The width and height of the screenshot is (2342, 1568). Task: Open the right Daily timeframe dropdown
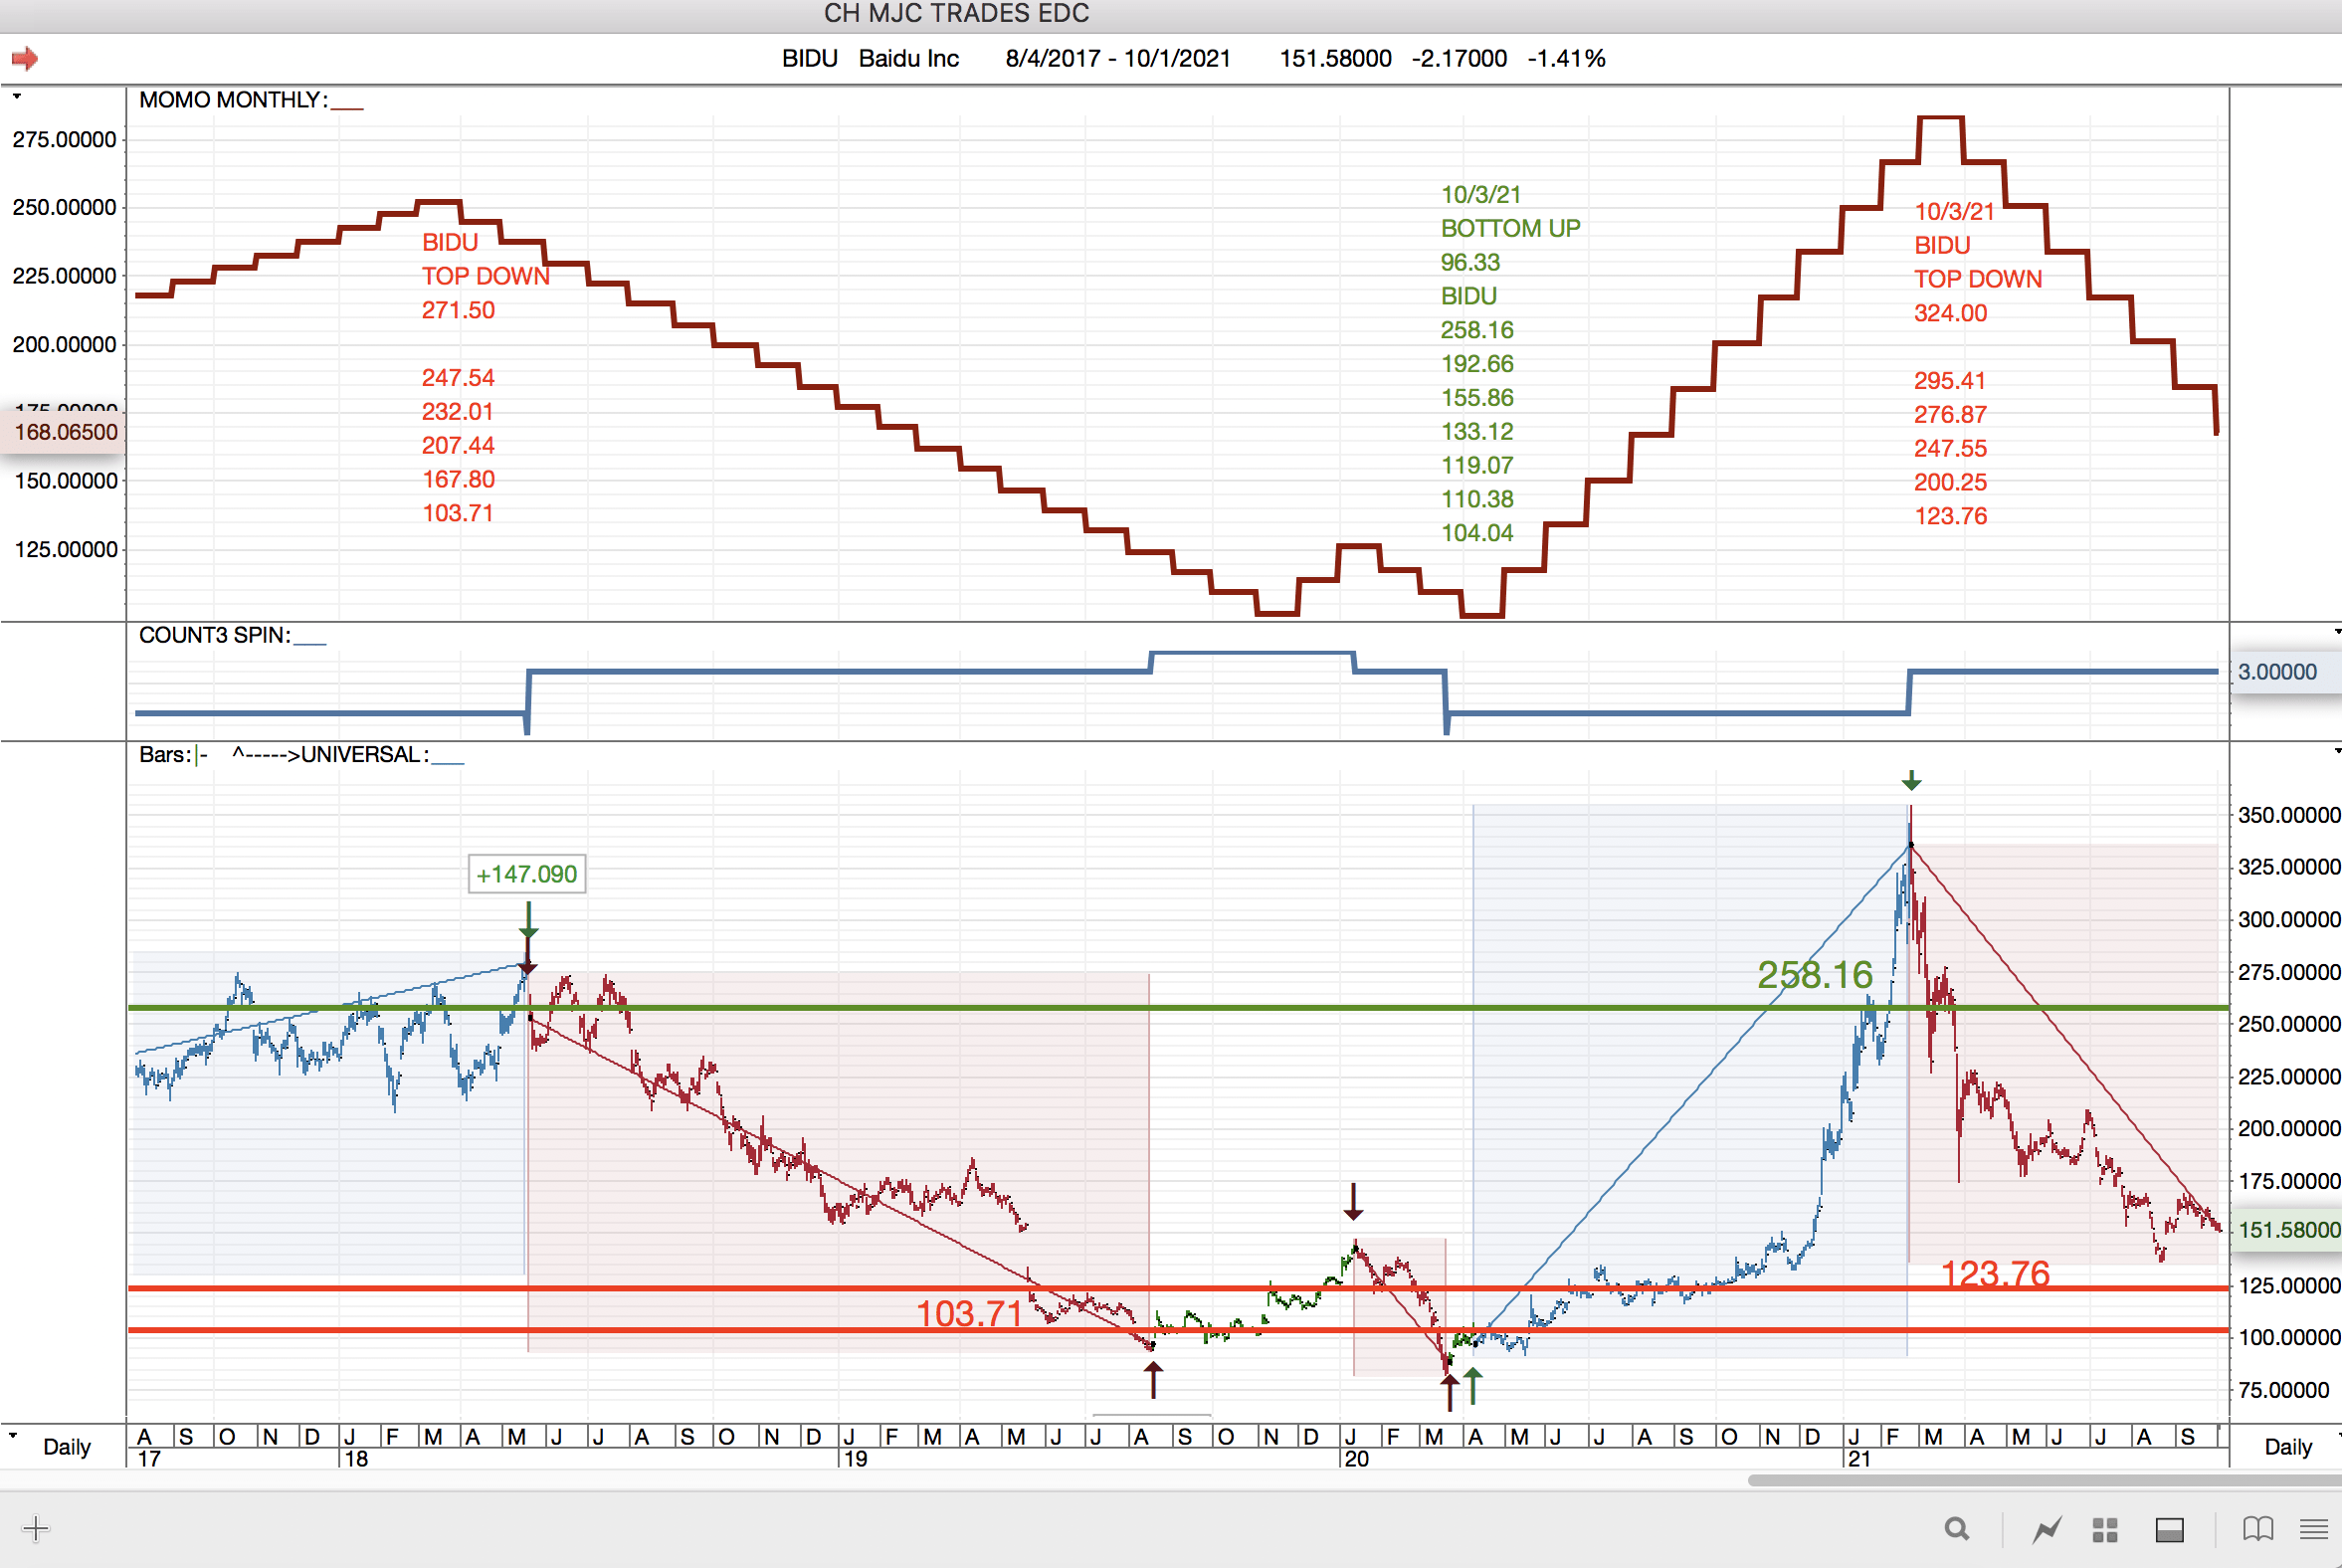[x=2287, y=1446]
